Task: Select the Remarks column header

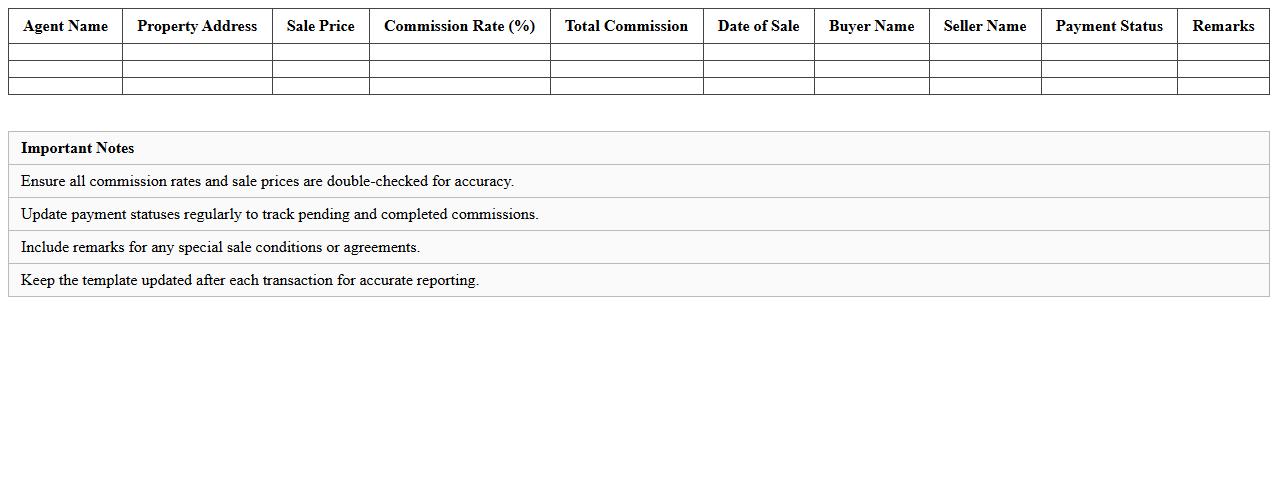Action: 1222,26
